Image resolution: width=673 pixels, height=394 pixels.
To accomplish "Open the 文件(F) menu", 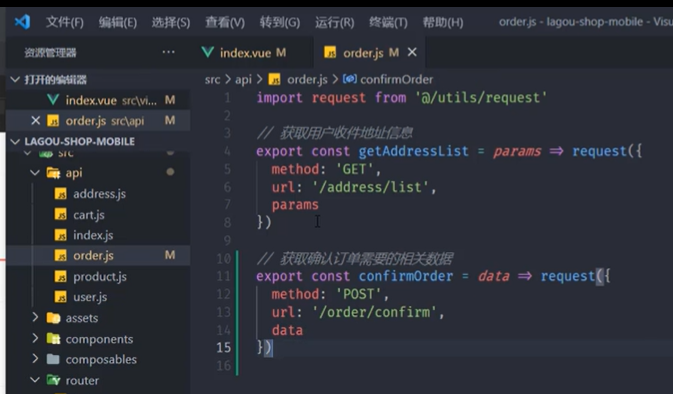I will (x=64, y=22).
